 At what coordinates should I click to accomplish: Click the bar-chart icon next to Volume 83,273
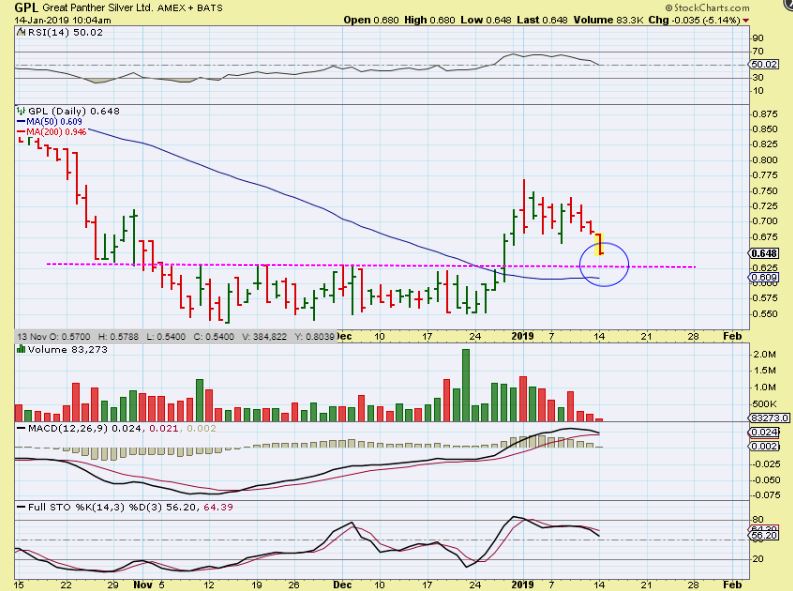21,349
